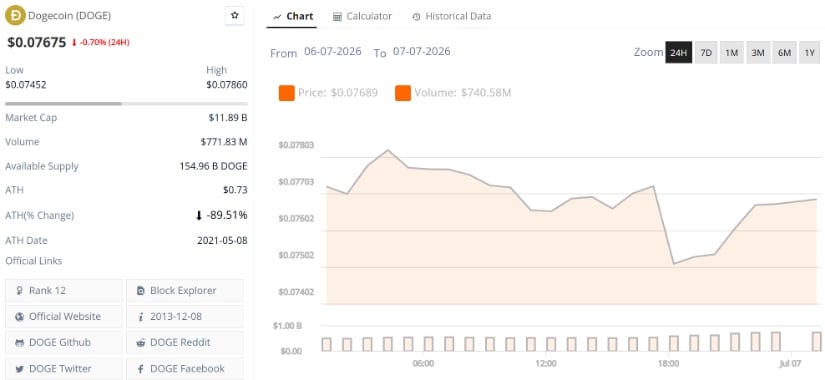Image resolution: width=825 pixels, height=380 pixels.
Task: Open the Historical Data tab
Action: coord(451,16)
